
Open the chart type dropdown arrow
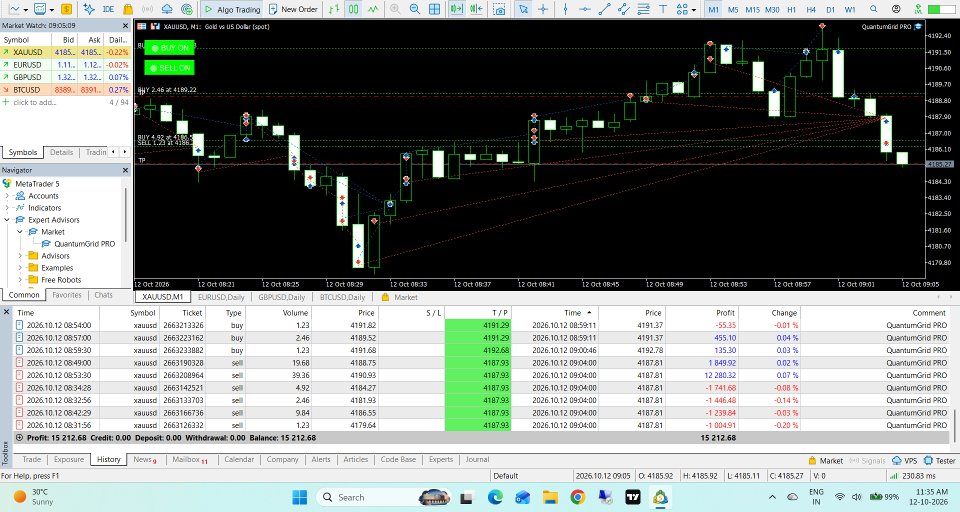26,10
